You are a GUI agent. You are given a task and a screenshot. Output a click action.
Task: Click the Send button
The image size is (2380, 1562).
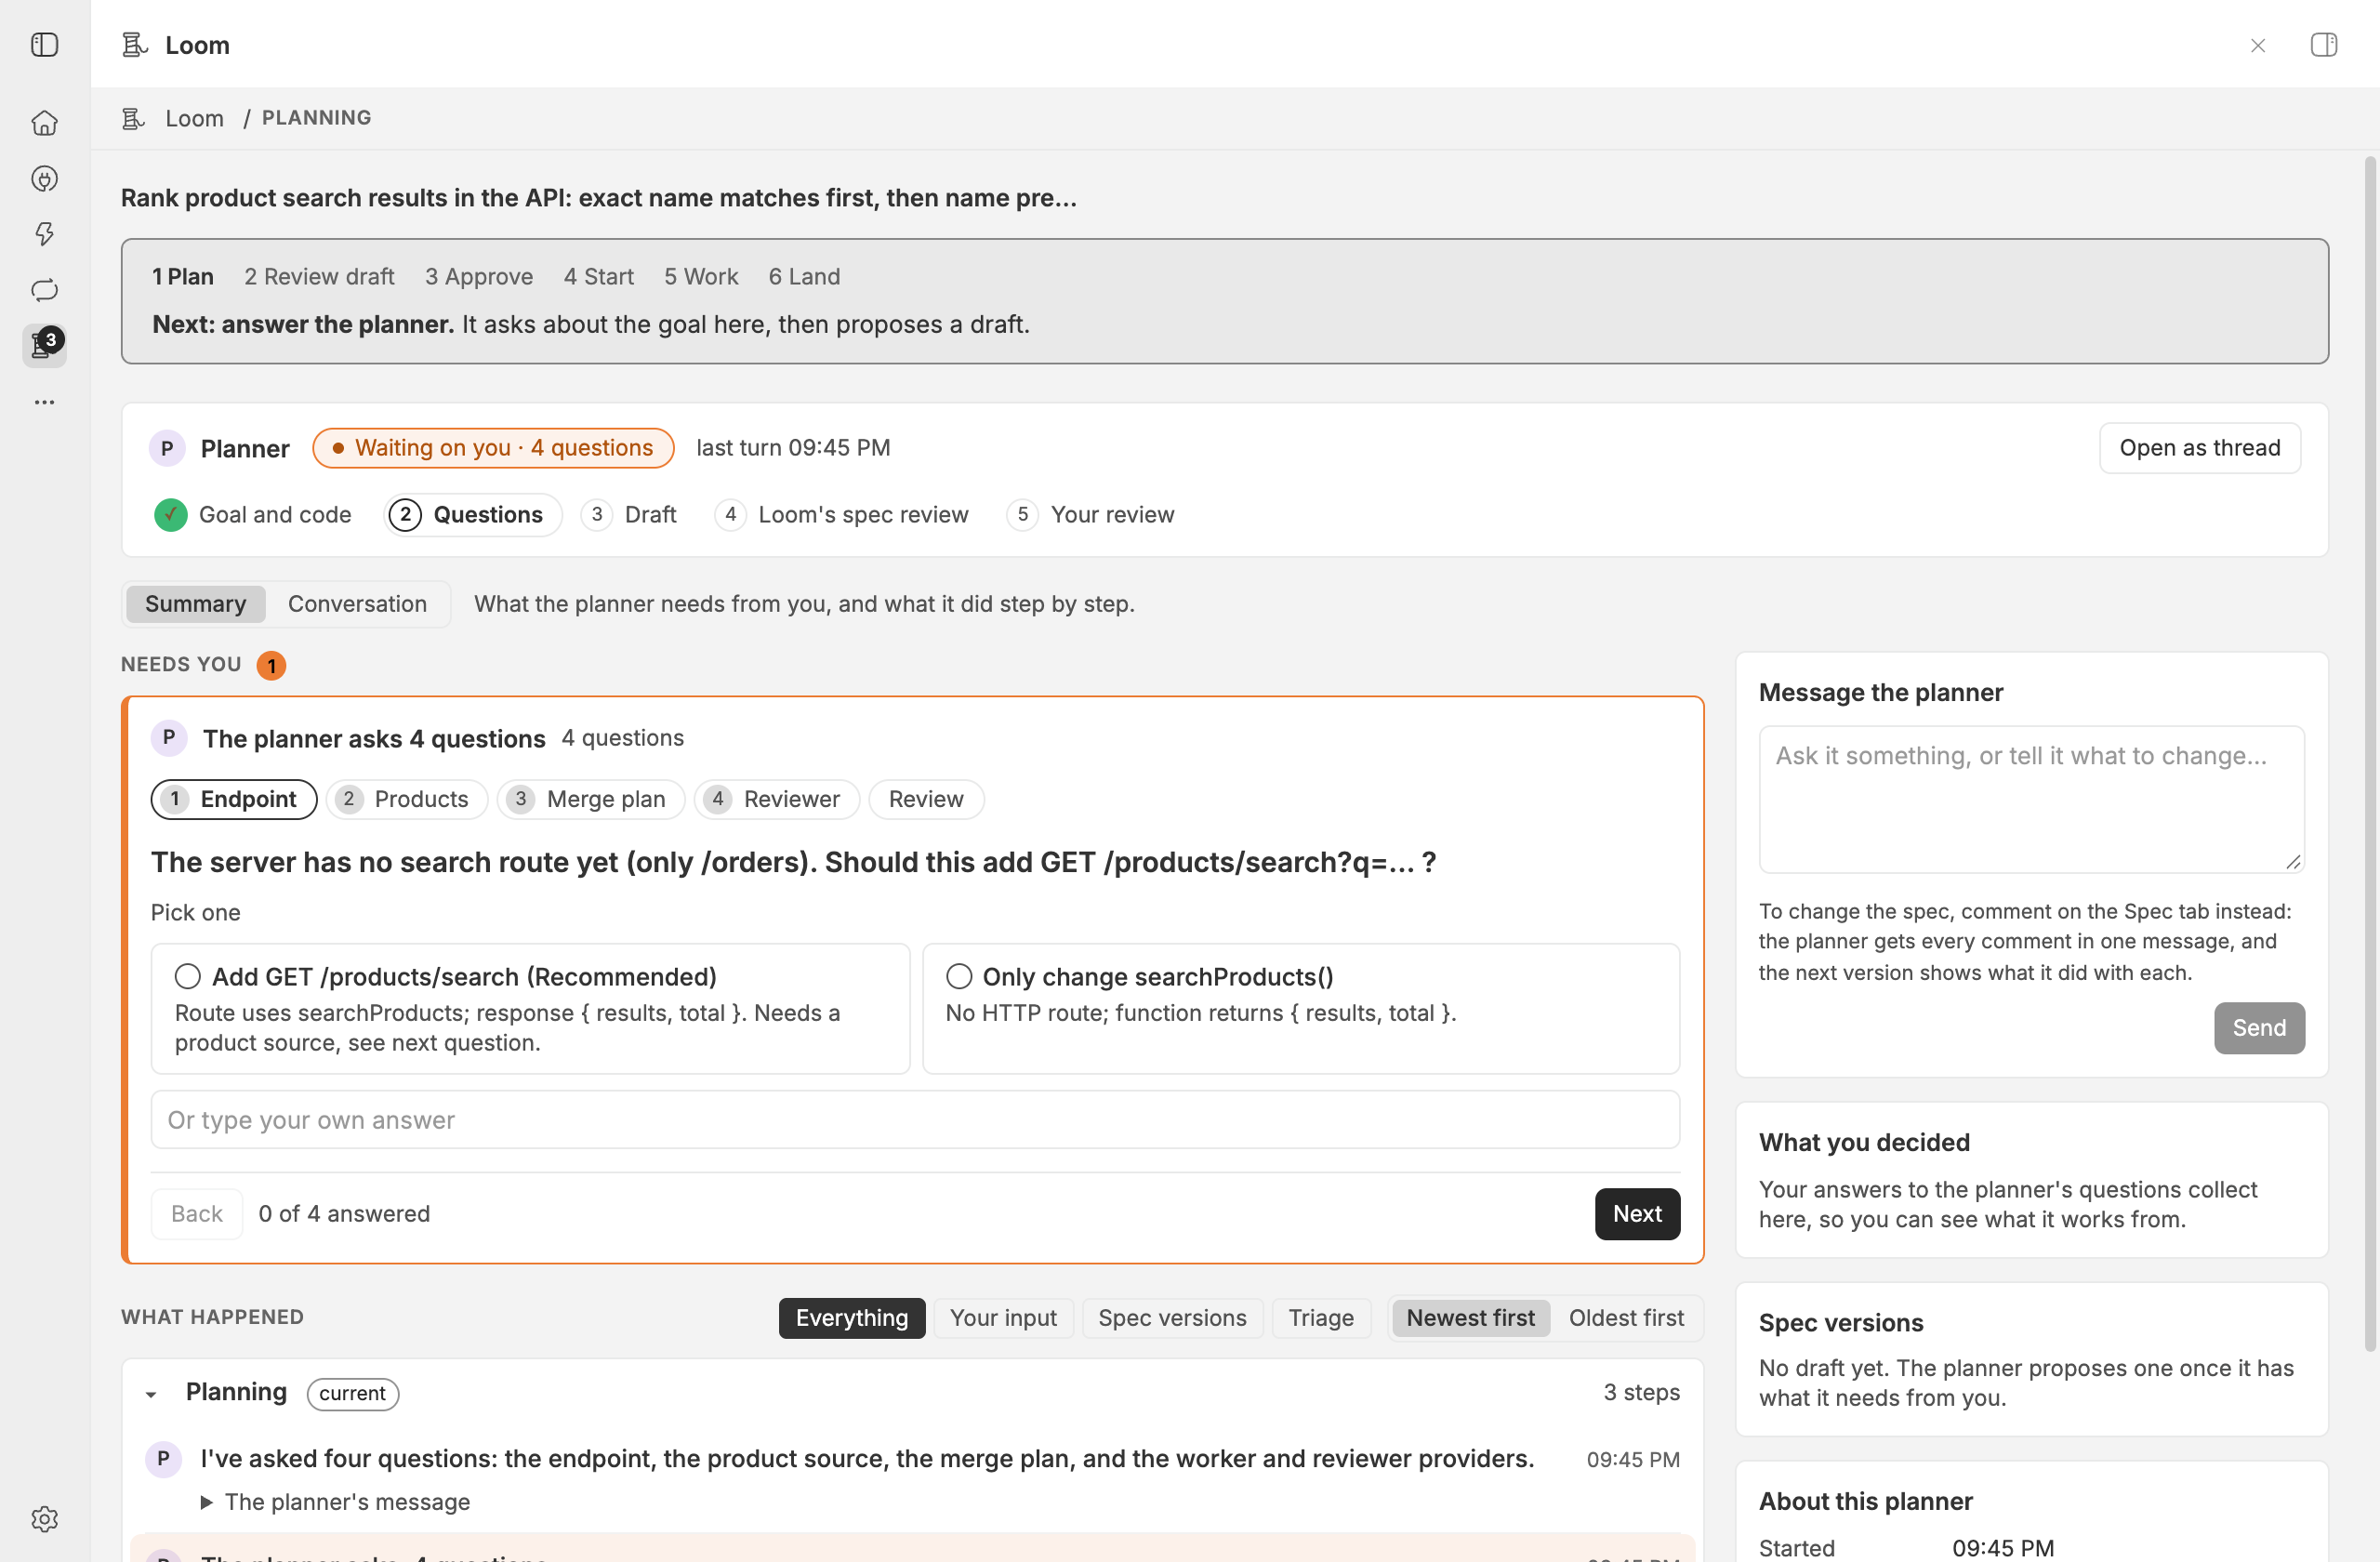[x=2259, y=1027]
